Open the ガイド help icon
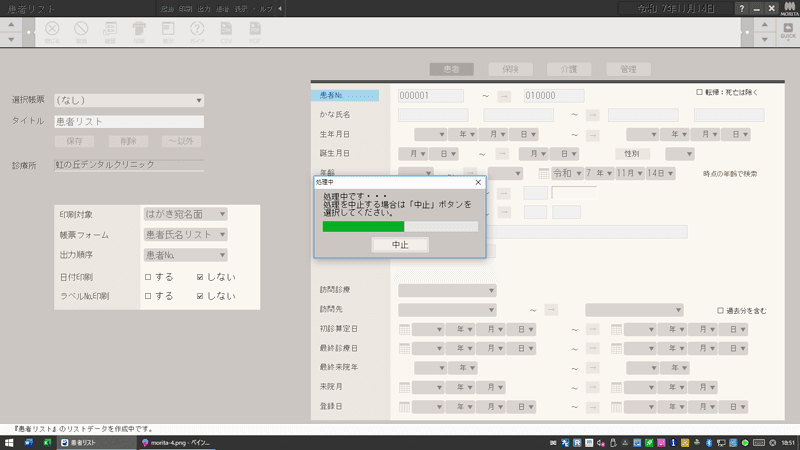 click(x=197, y=32)
